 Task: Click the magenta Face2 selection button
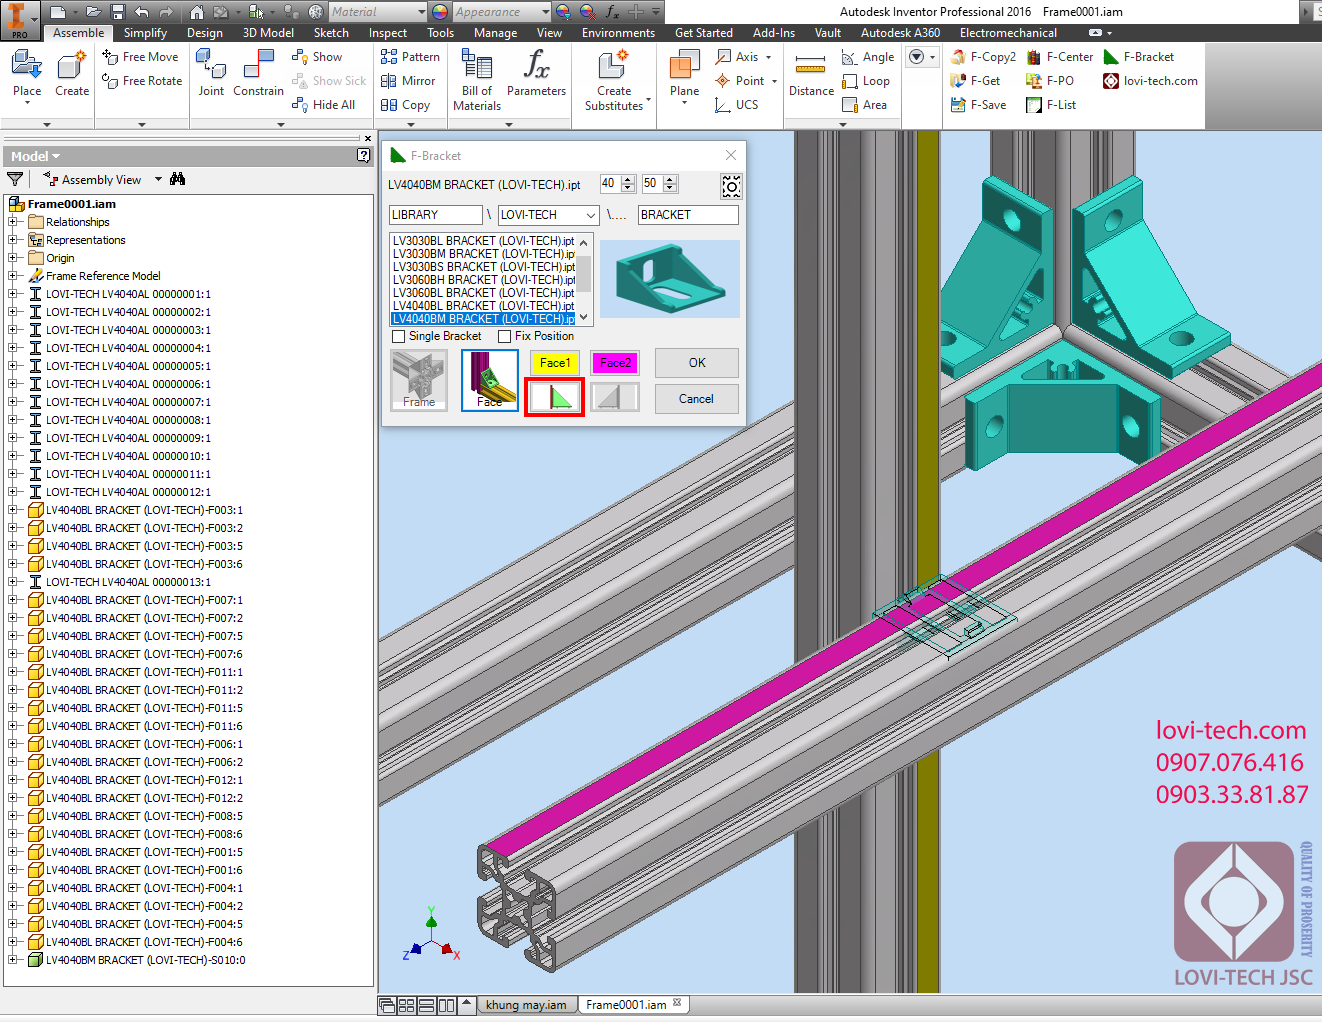615,363
